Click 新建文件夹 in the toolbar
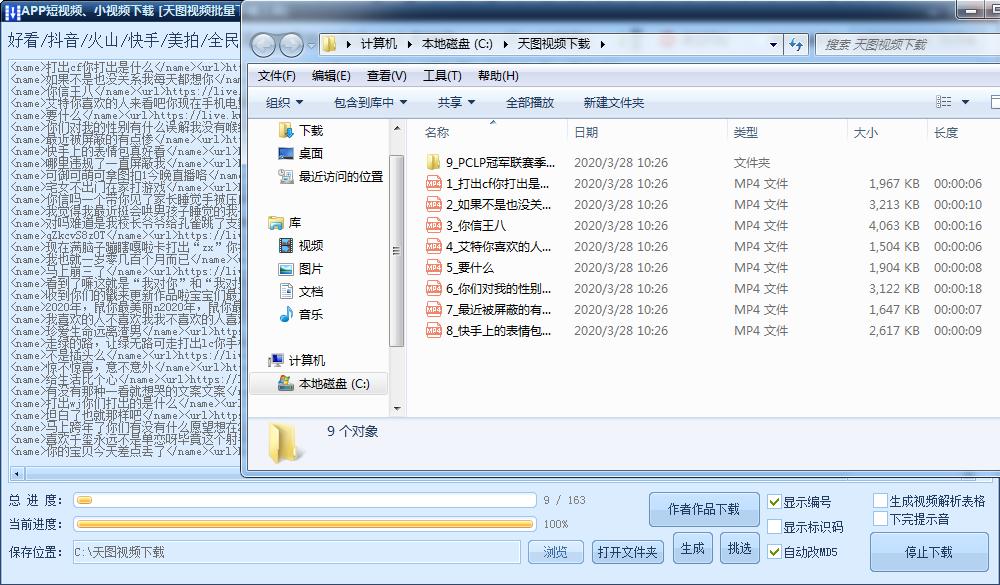The width and height of the screenshot is (1000, 585). [614, 102]
